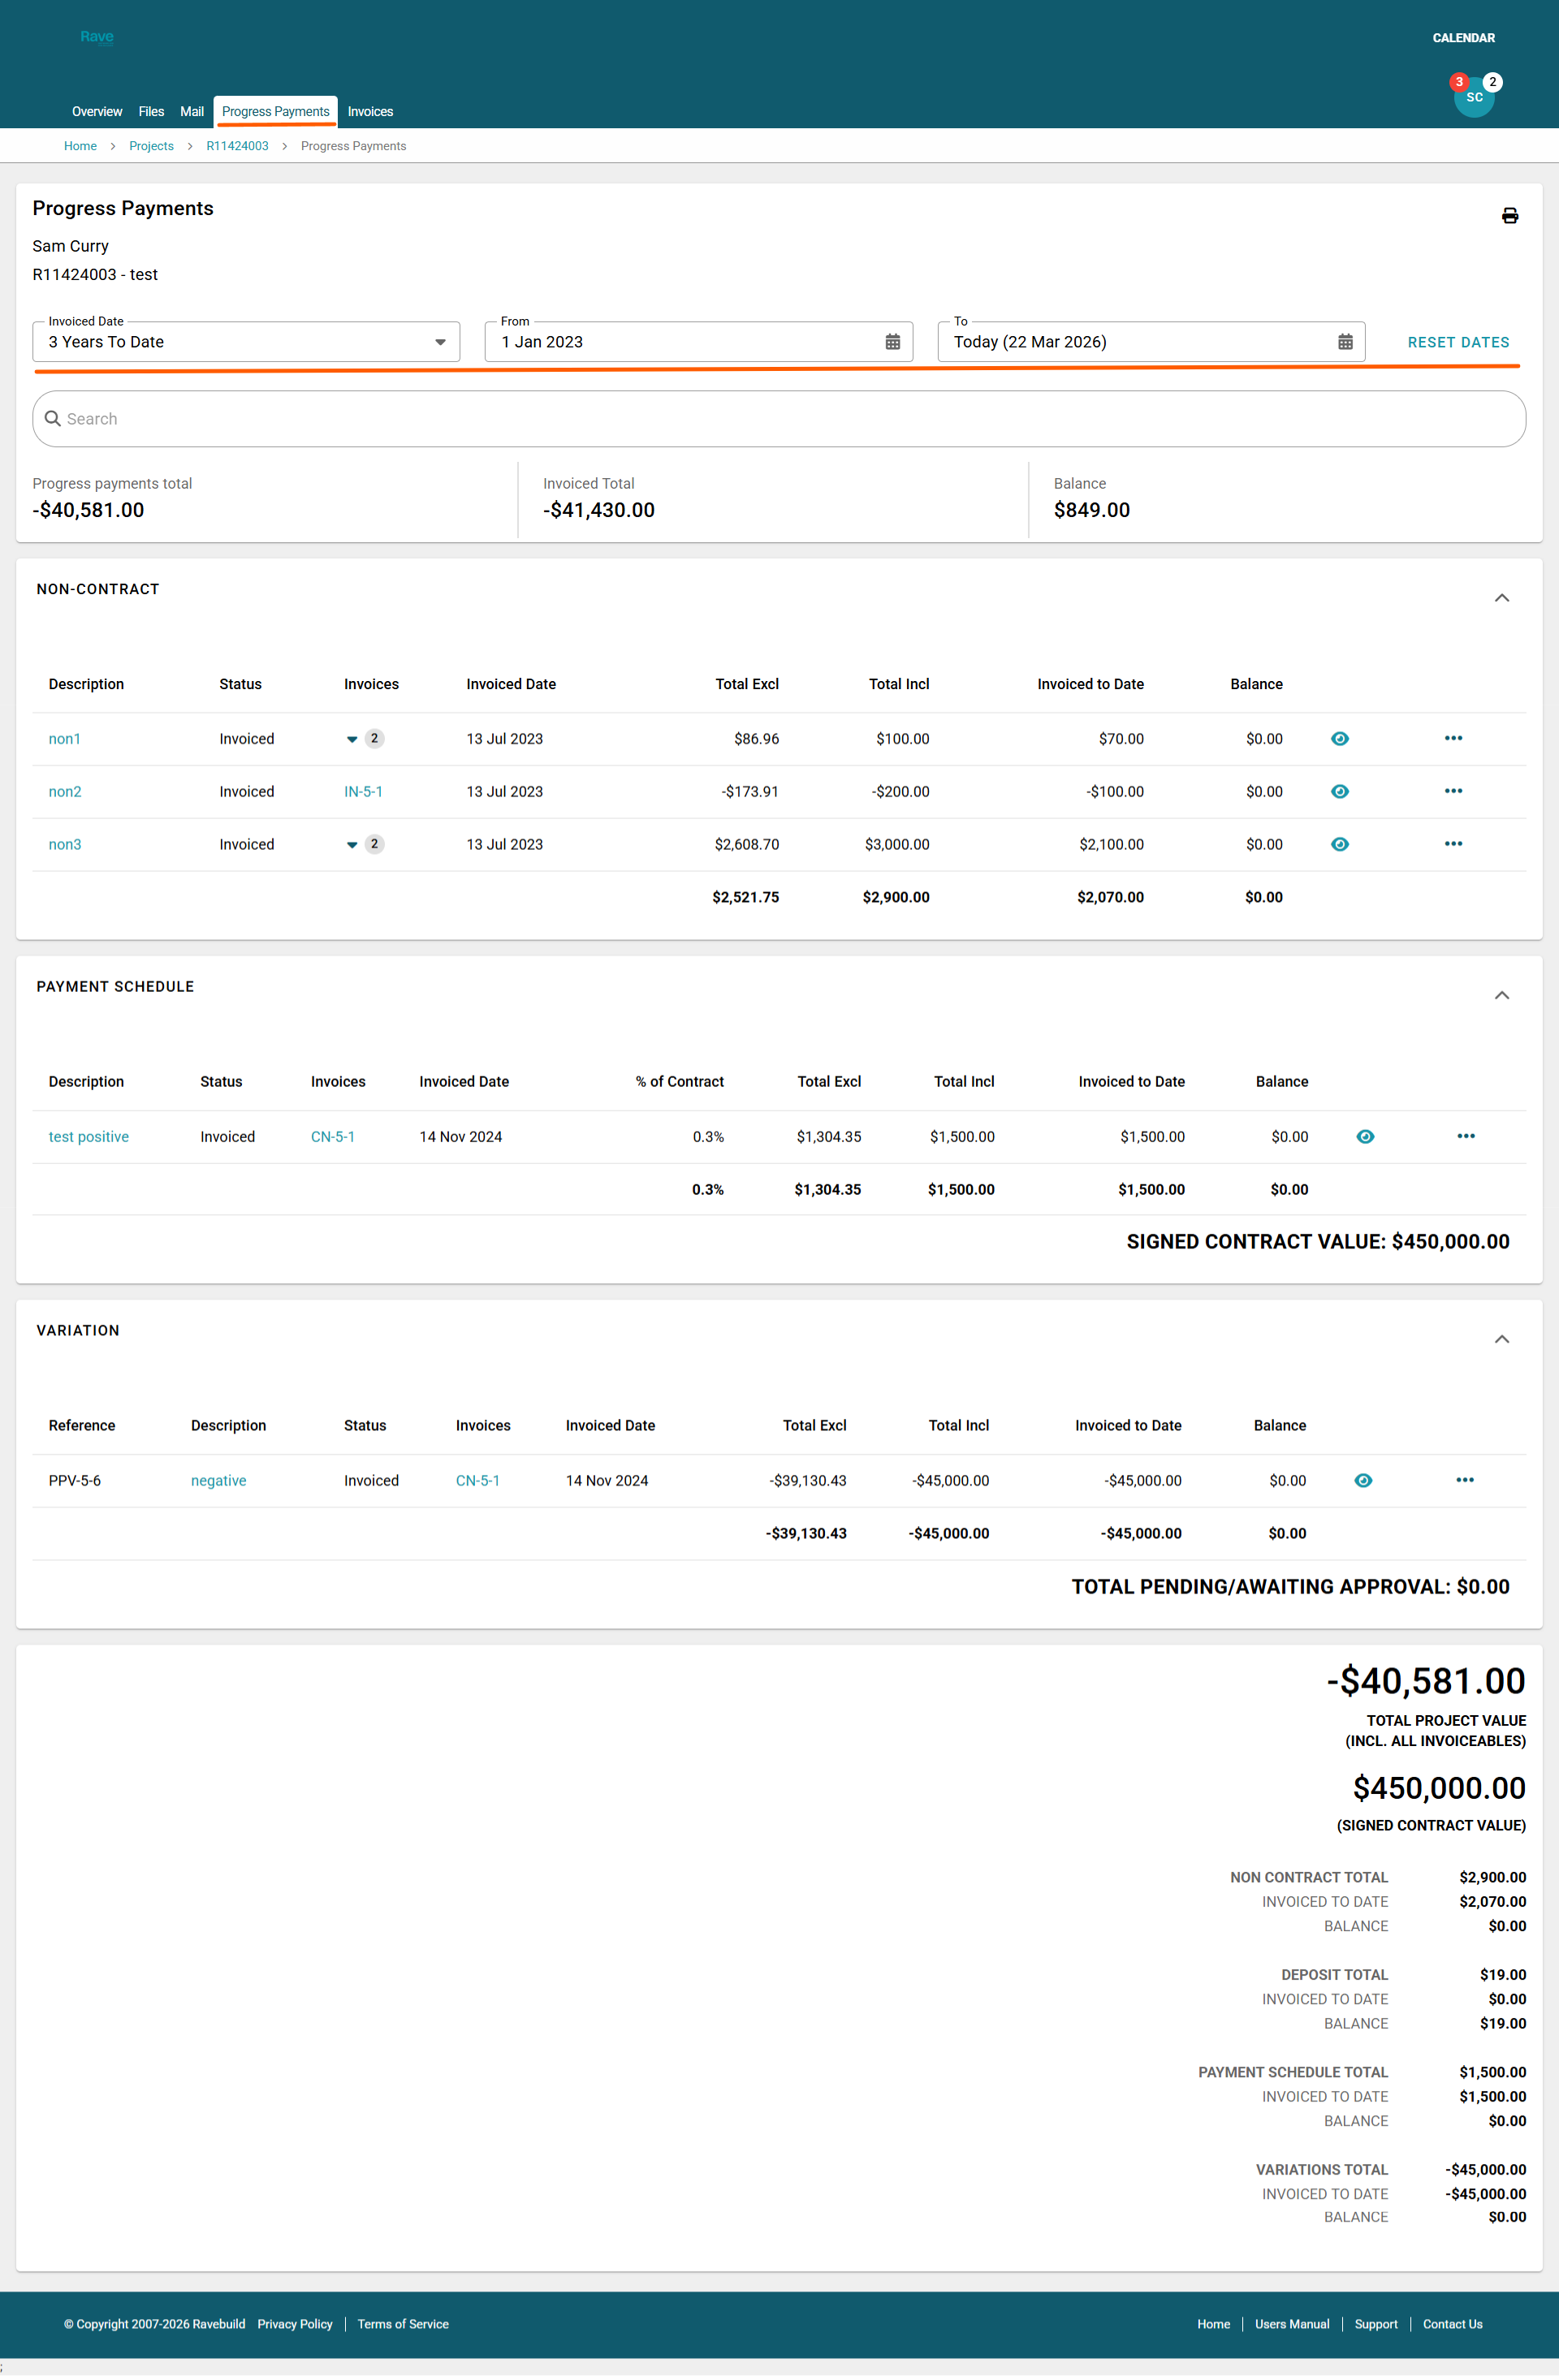The height and width of the screenshot is (2380, 1559).
Task: Open the To date calendar picker
Action: point(1345,342)
